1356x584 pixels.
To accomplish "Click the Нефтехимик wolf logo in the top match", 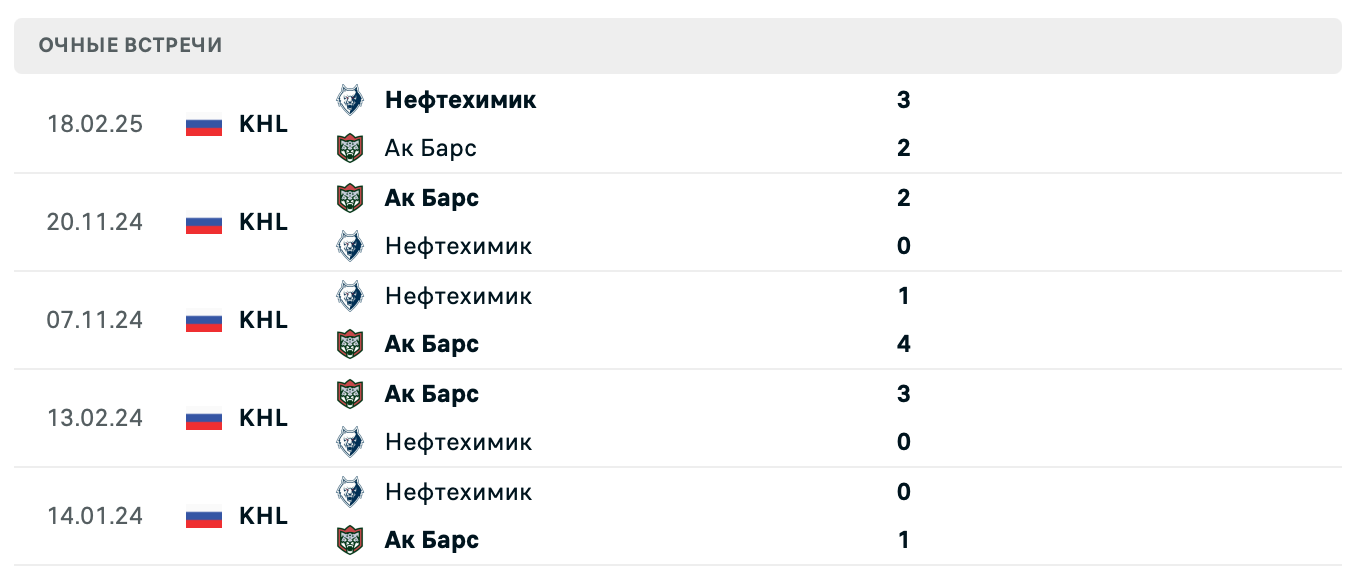I will pyautogui.click(x=352, y=100).
